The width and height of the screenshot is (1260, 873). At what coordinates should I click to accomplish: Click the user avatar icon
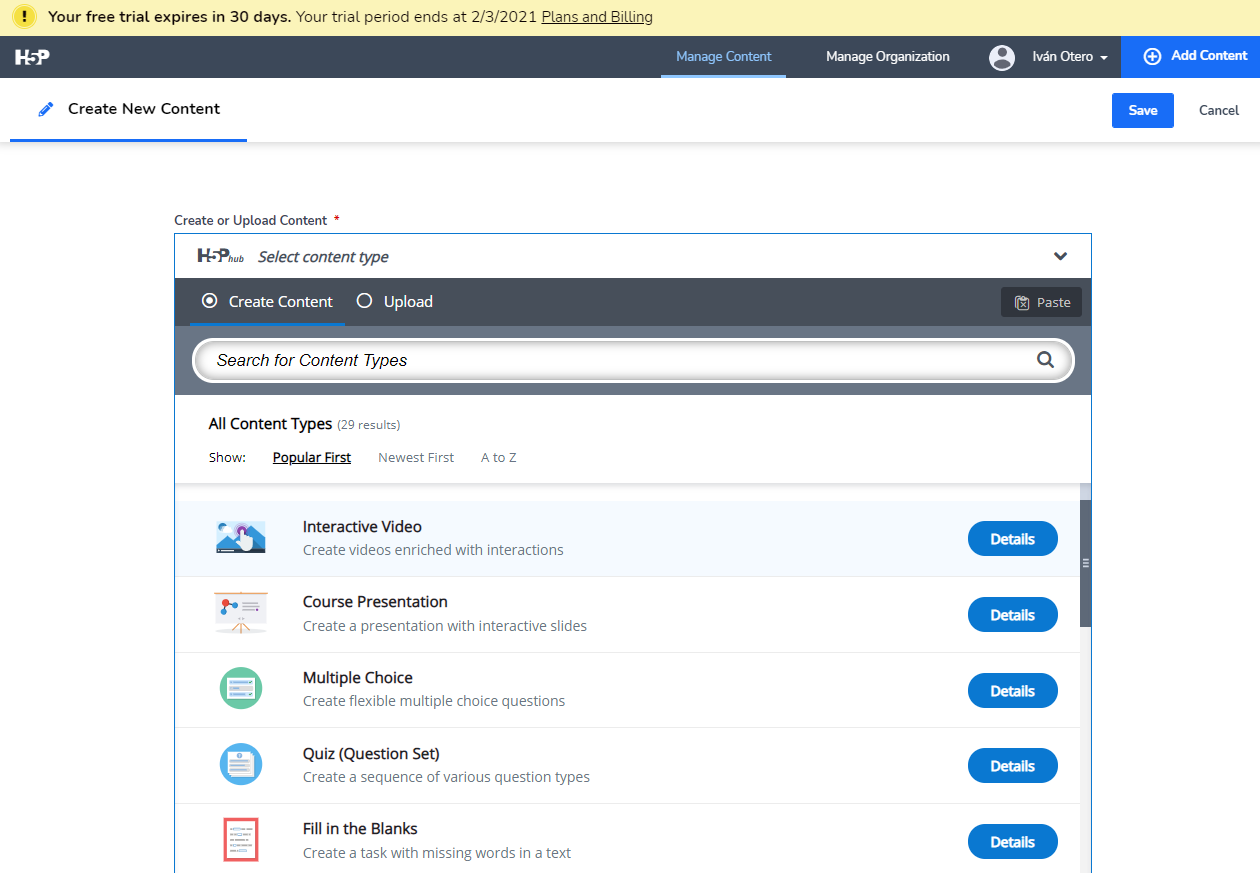point(1001,57)
